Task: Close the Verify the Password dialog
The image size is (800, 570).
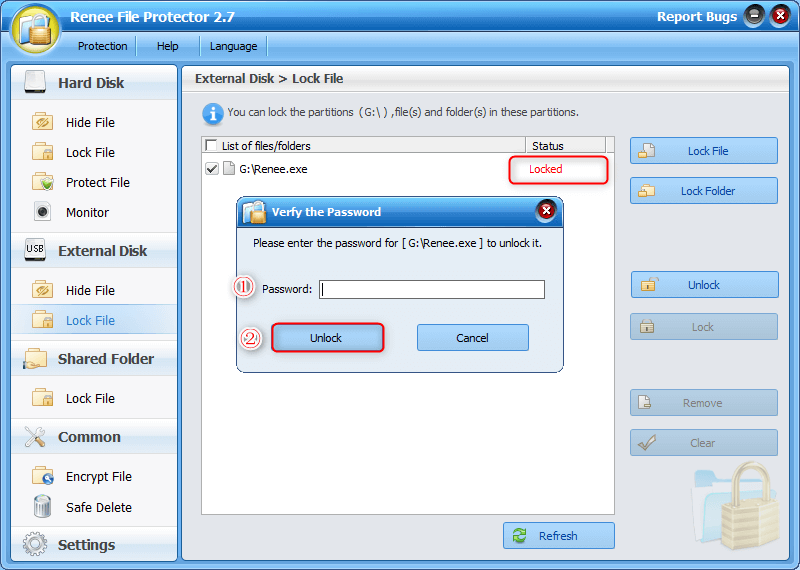Action: pos(546,210)
